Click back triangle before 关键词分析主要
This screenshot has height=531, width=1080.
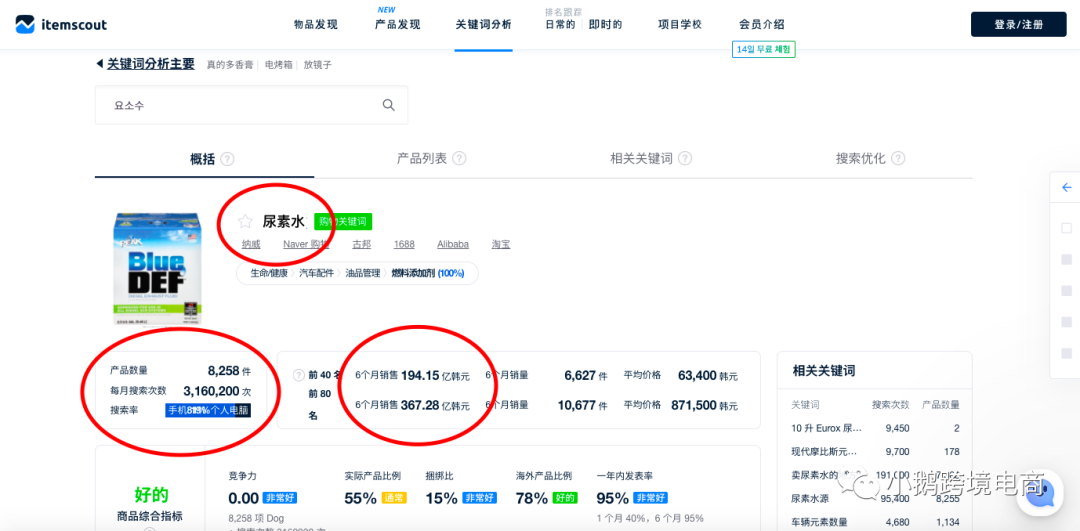[99, 64]
